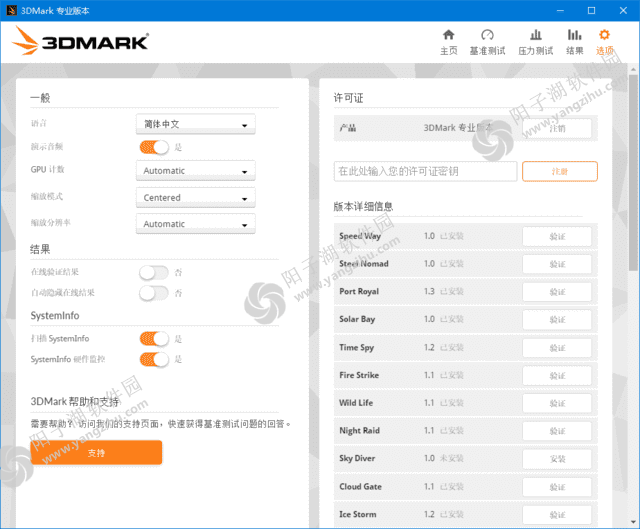Click the 3DMark logo

[x=80, y=41]
